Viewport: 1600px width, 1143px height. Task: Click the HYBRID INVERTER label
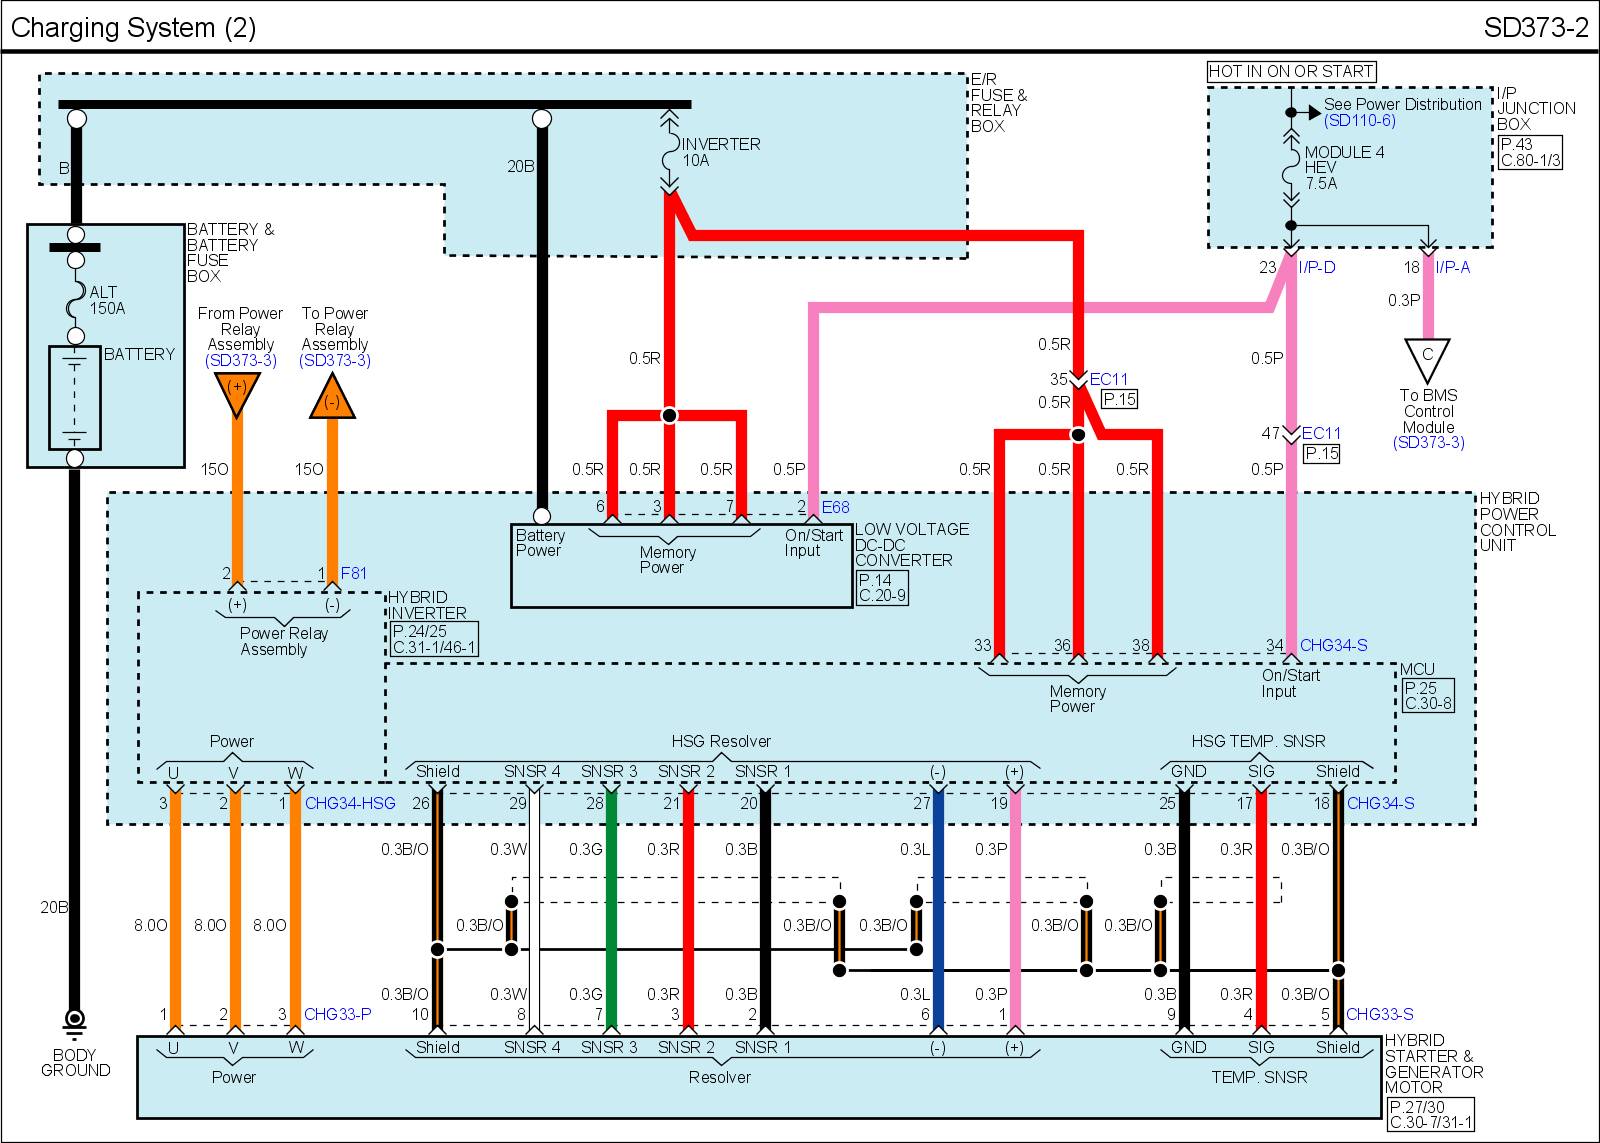click(x=428, y=605)
